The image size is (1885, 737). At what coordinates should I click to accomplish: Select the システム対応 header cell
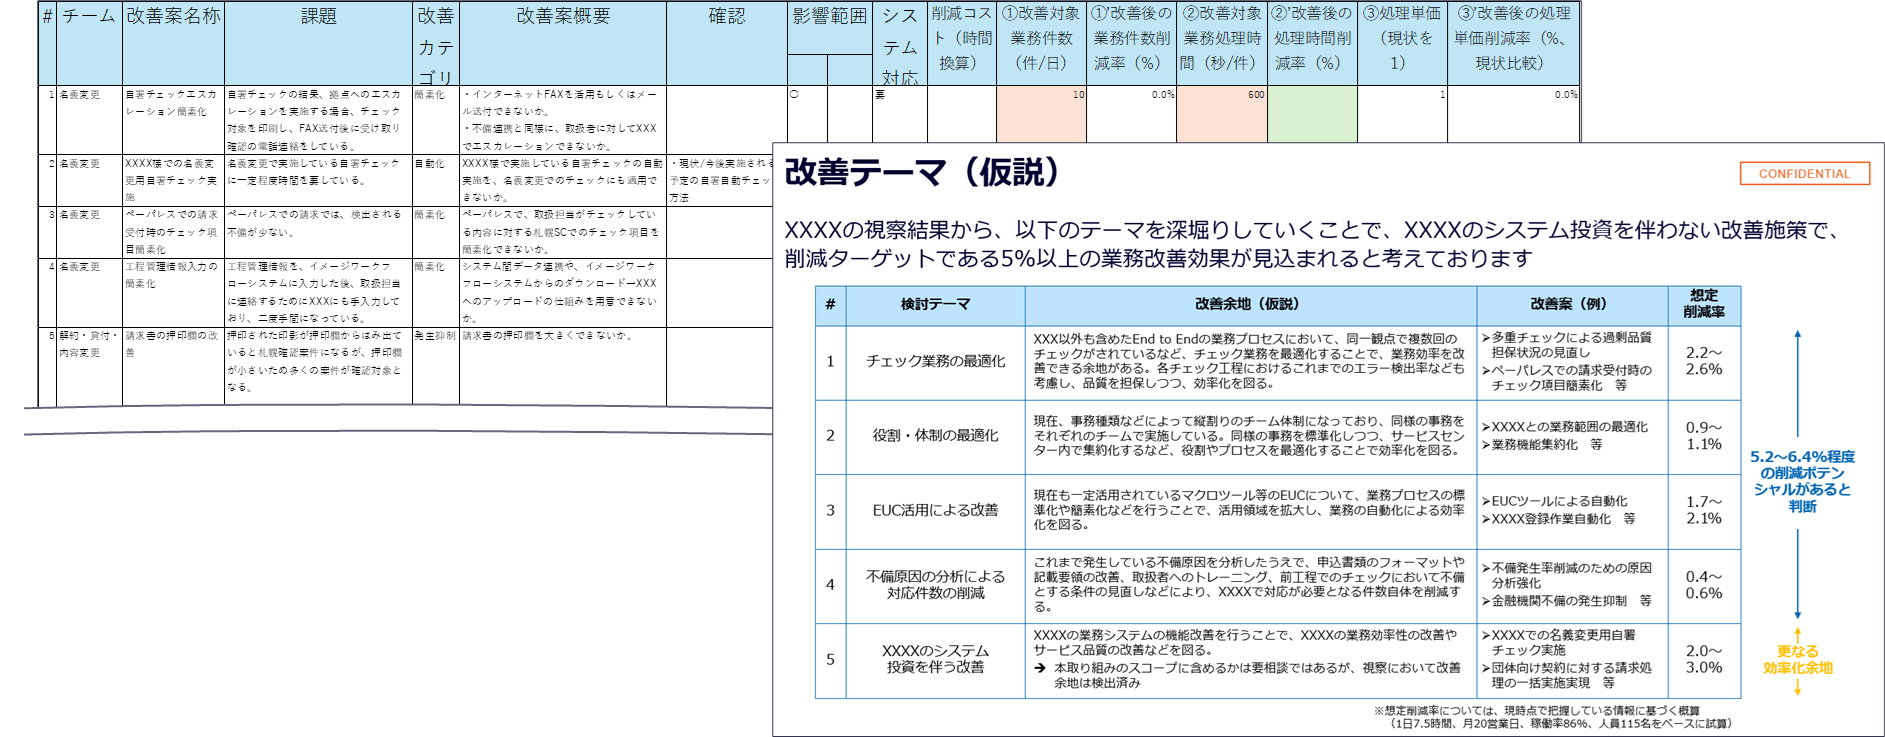point(899,43)
